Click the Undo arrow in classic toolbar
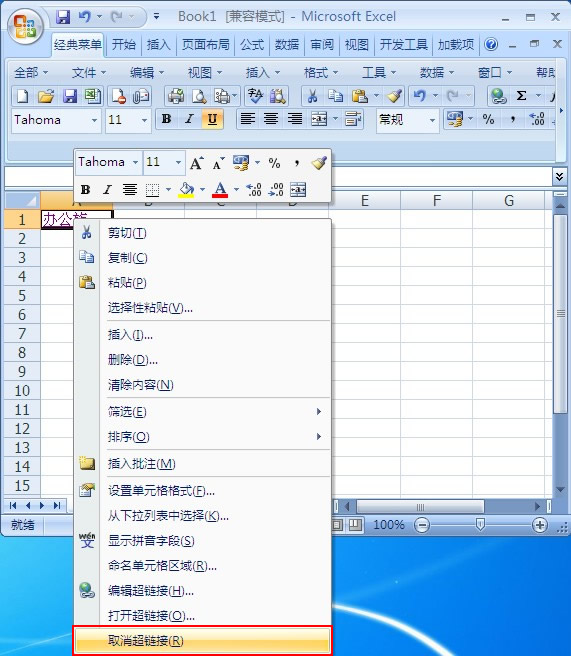The image size is (571, 656). coord(420,96)
